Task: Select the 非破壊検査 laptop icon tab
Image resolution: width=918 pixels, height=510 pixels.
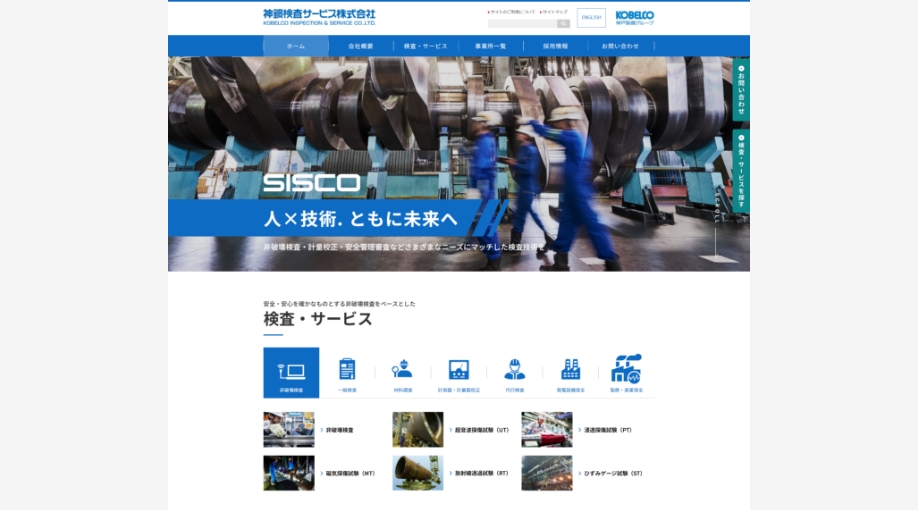Action: [291, 372]
